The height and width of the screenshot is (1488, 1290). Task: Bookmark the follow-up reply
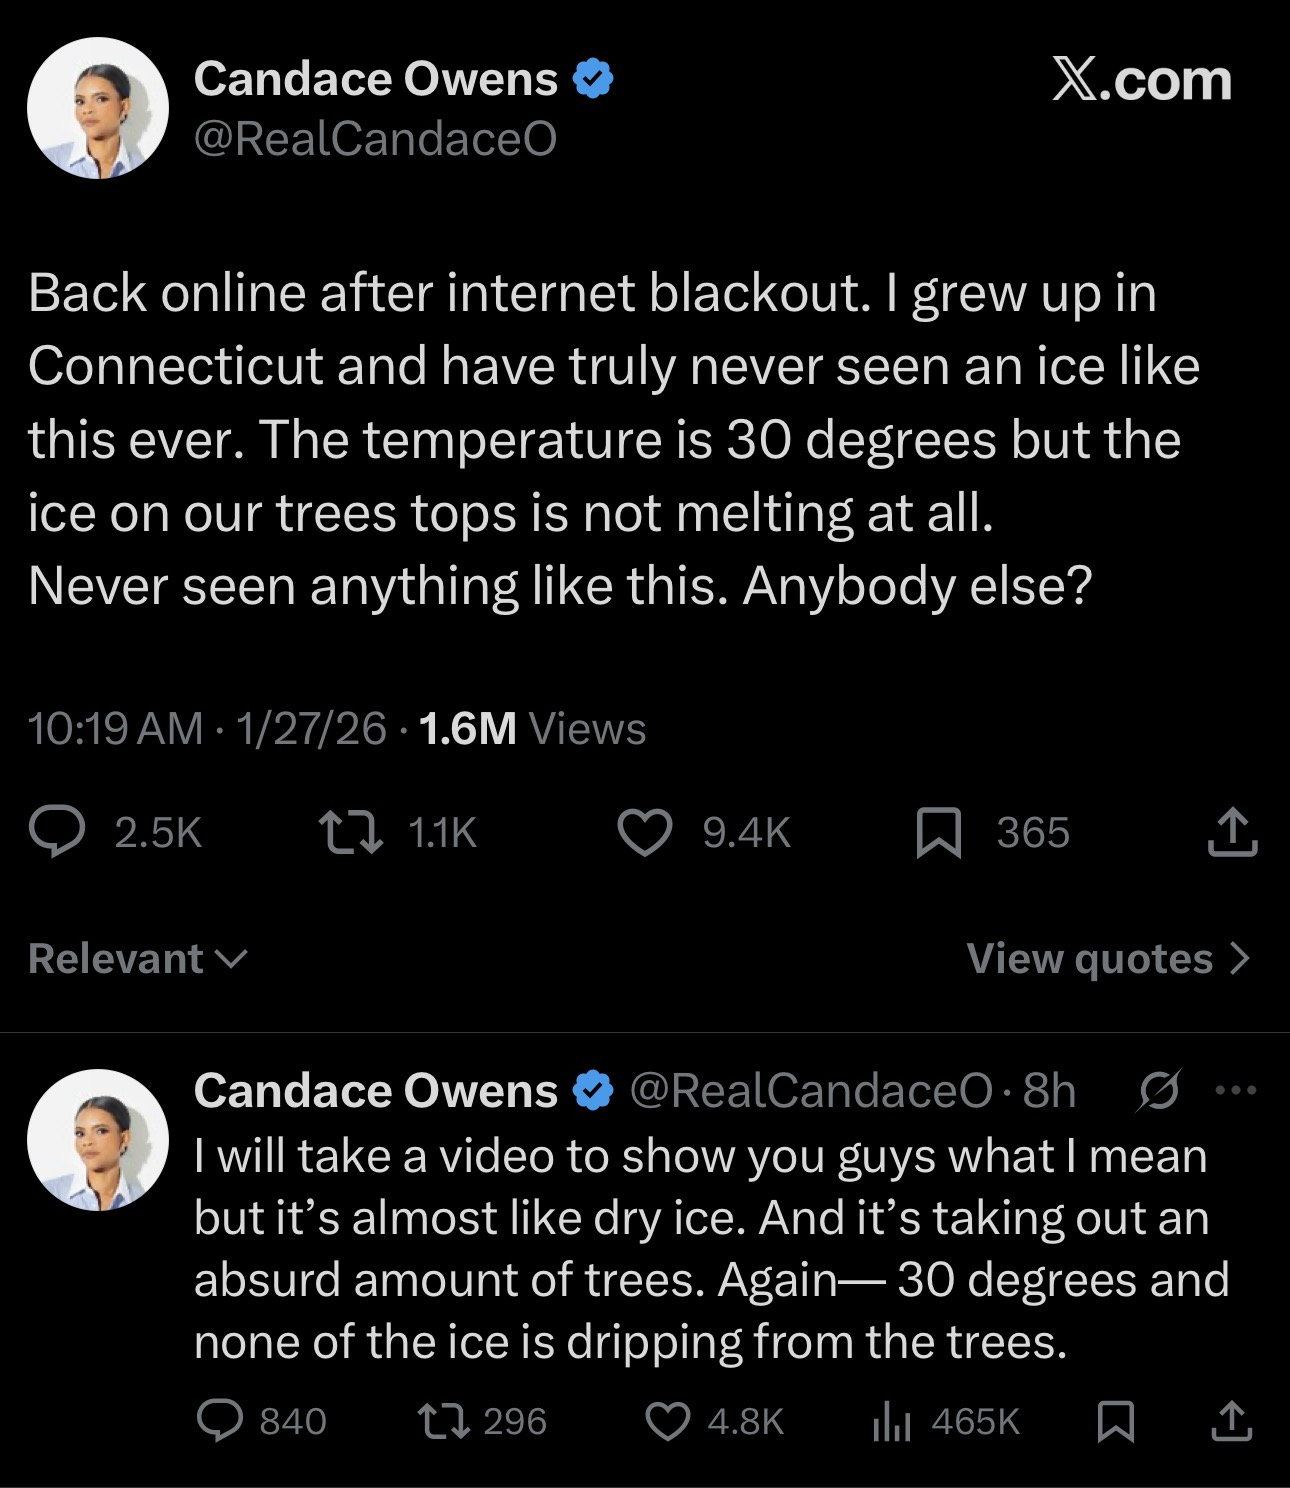point(1114,1421)
